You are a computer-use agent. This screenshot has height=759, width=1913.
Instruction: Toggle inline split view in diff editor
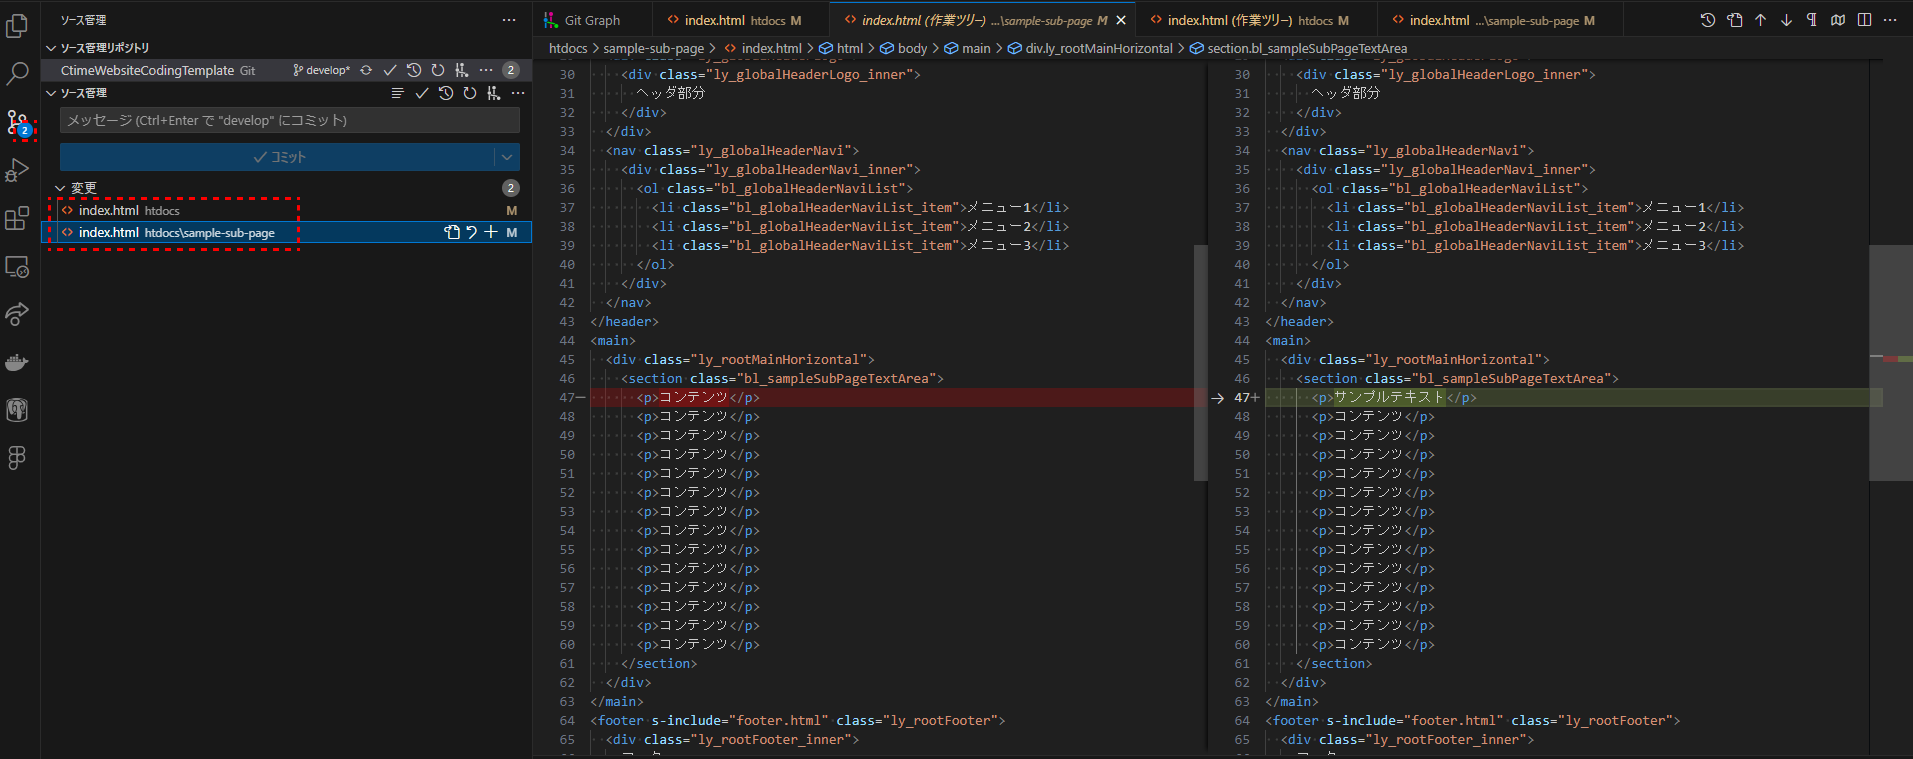coord(1864,20)
